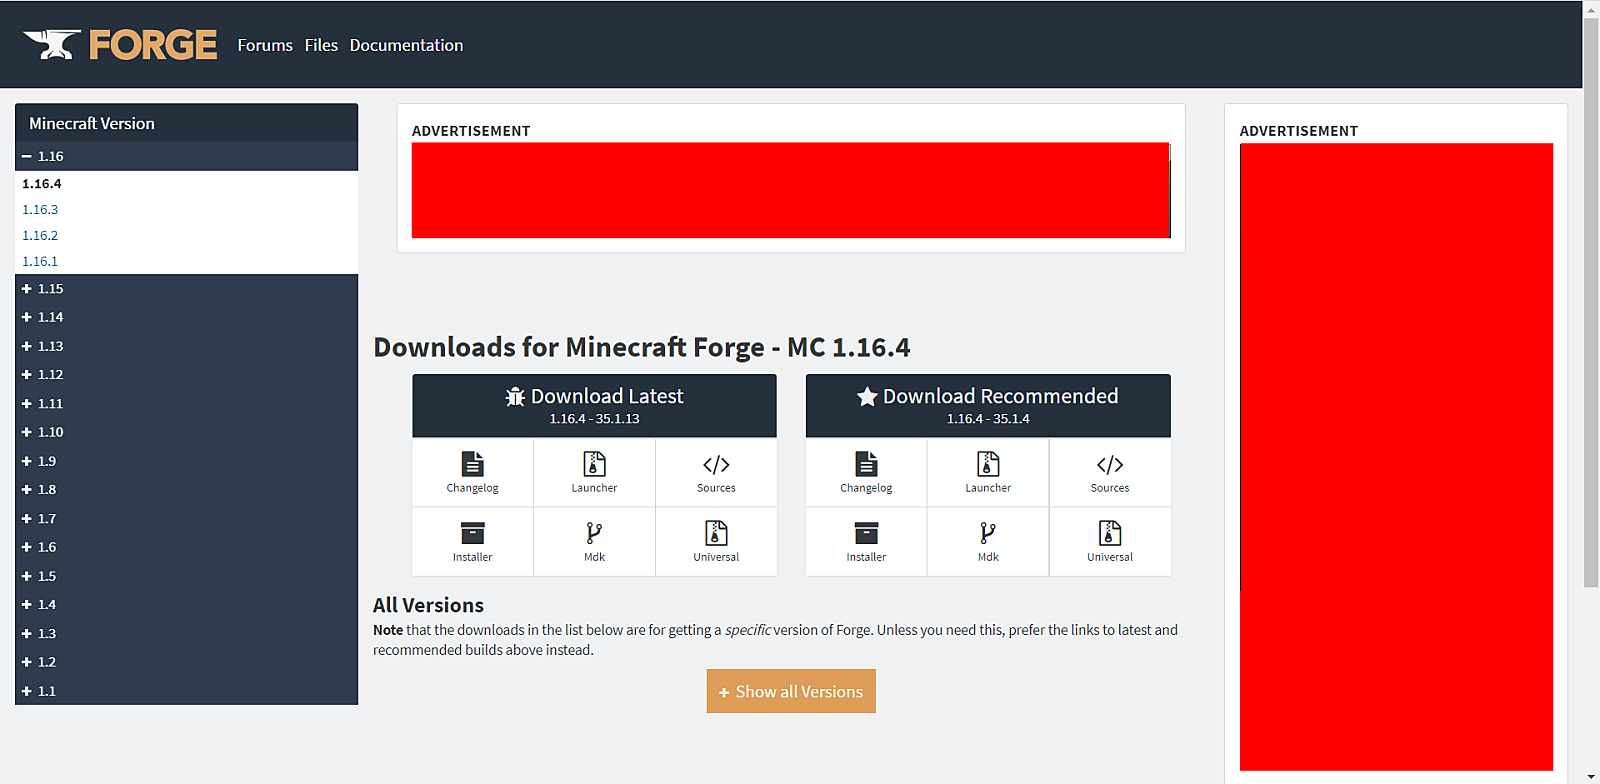Expand the 1.11 version group
Viewport: 1600px width, 784px height.
[186, 404]
